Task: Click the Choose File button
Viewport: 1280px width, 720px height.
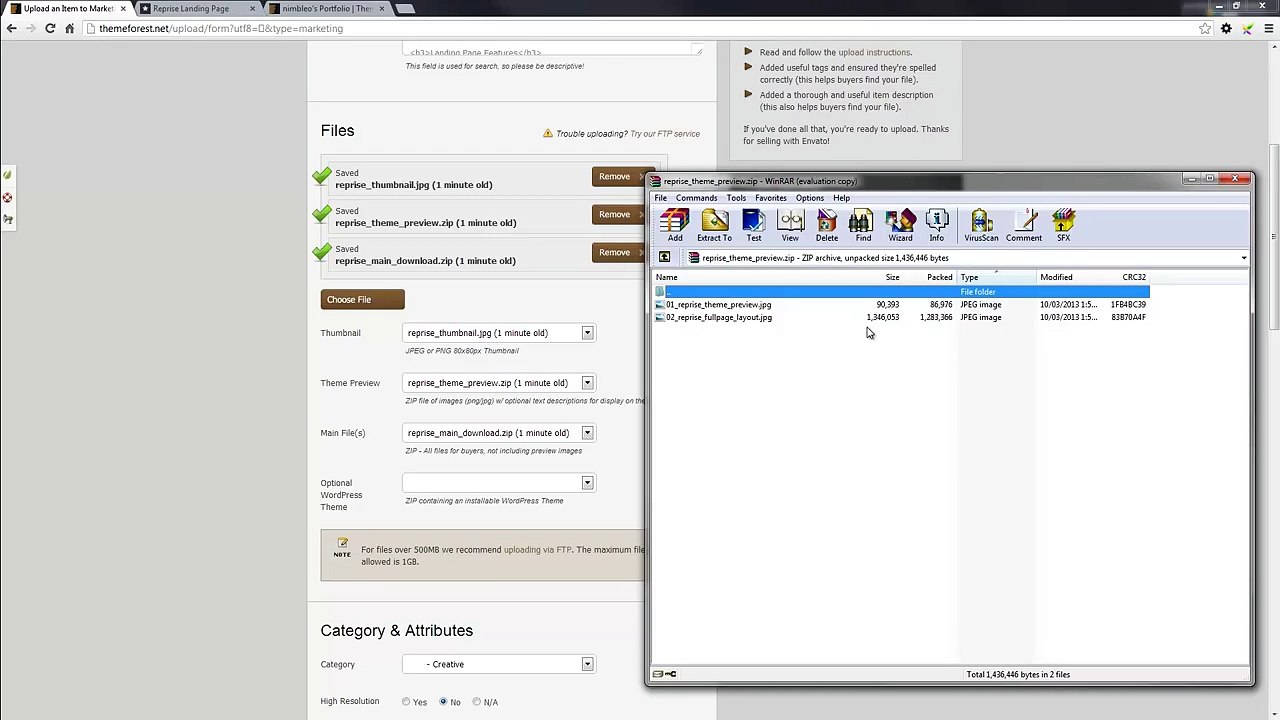Action: [x=363, y=300]
